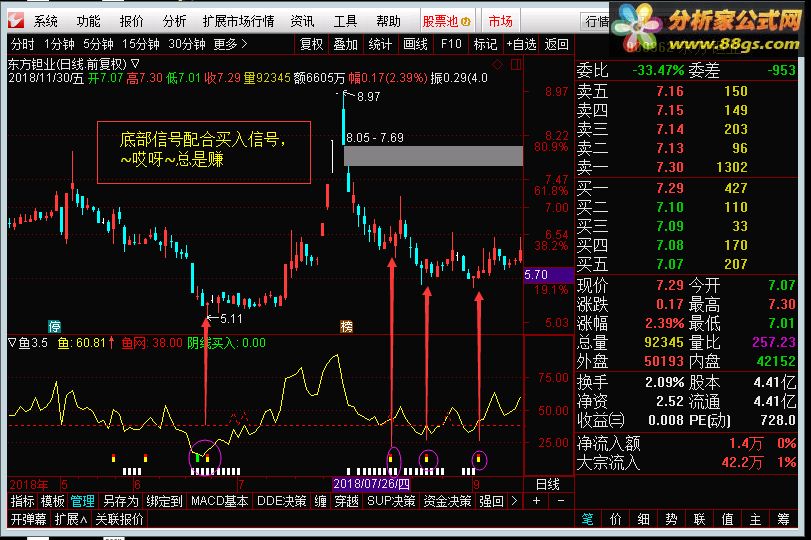Select the 模板 tab
Screen dimensions: 811x540
[x=53, y=501]
